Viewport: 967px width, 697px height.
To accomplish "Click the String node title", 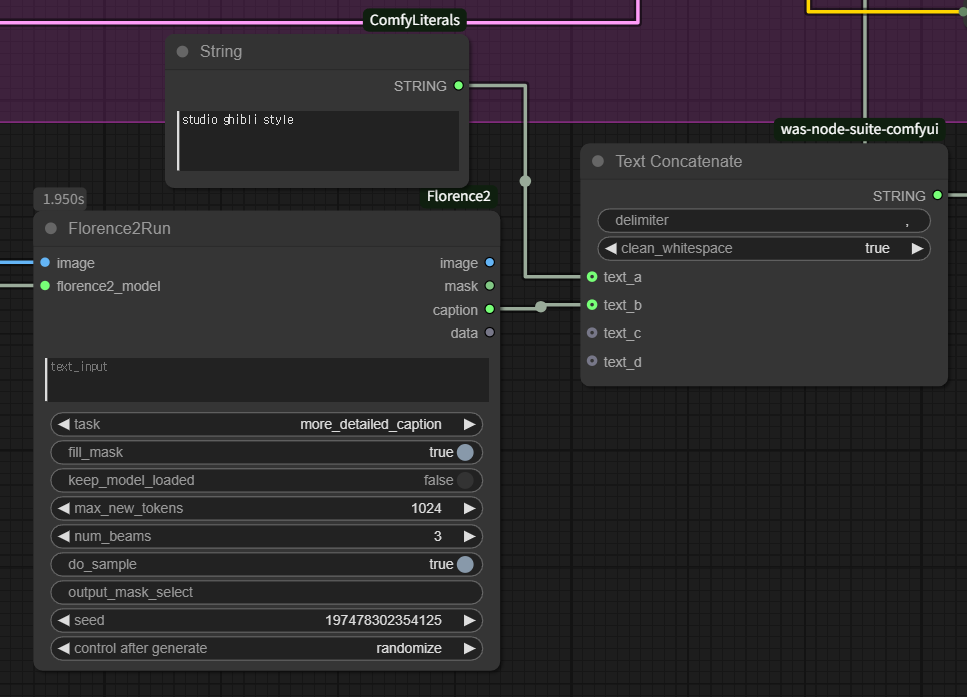I will point(221,52).
